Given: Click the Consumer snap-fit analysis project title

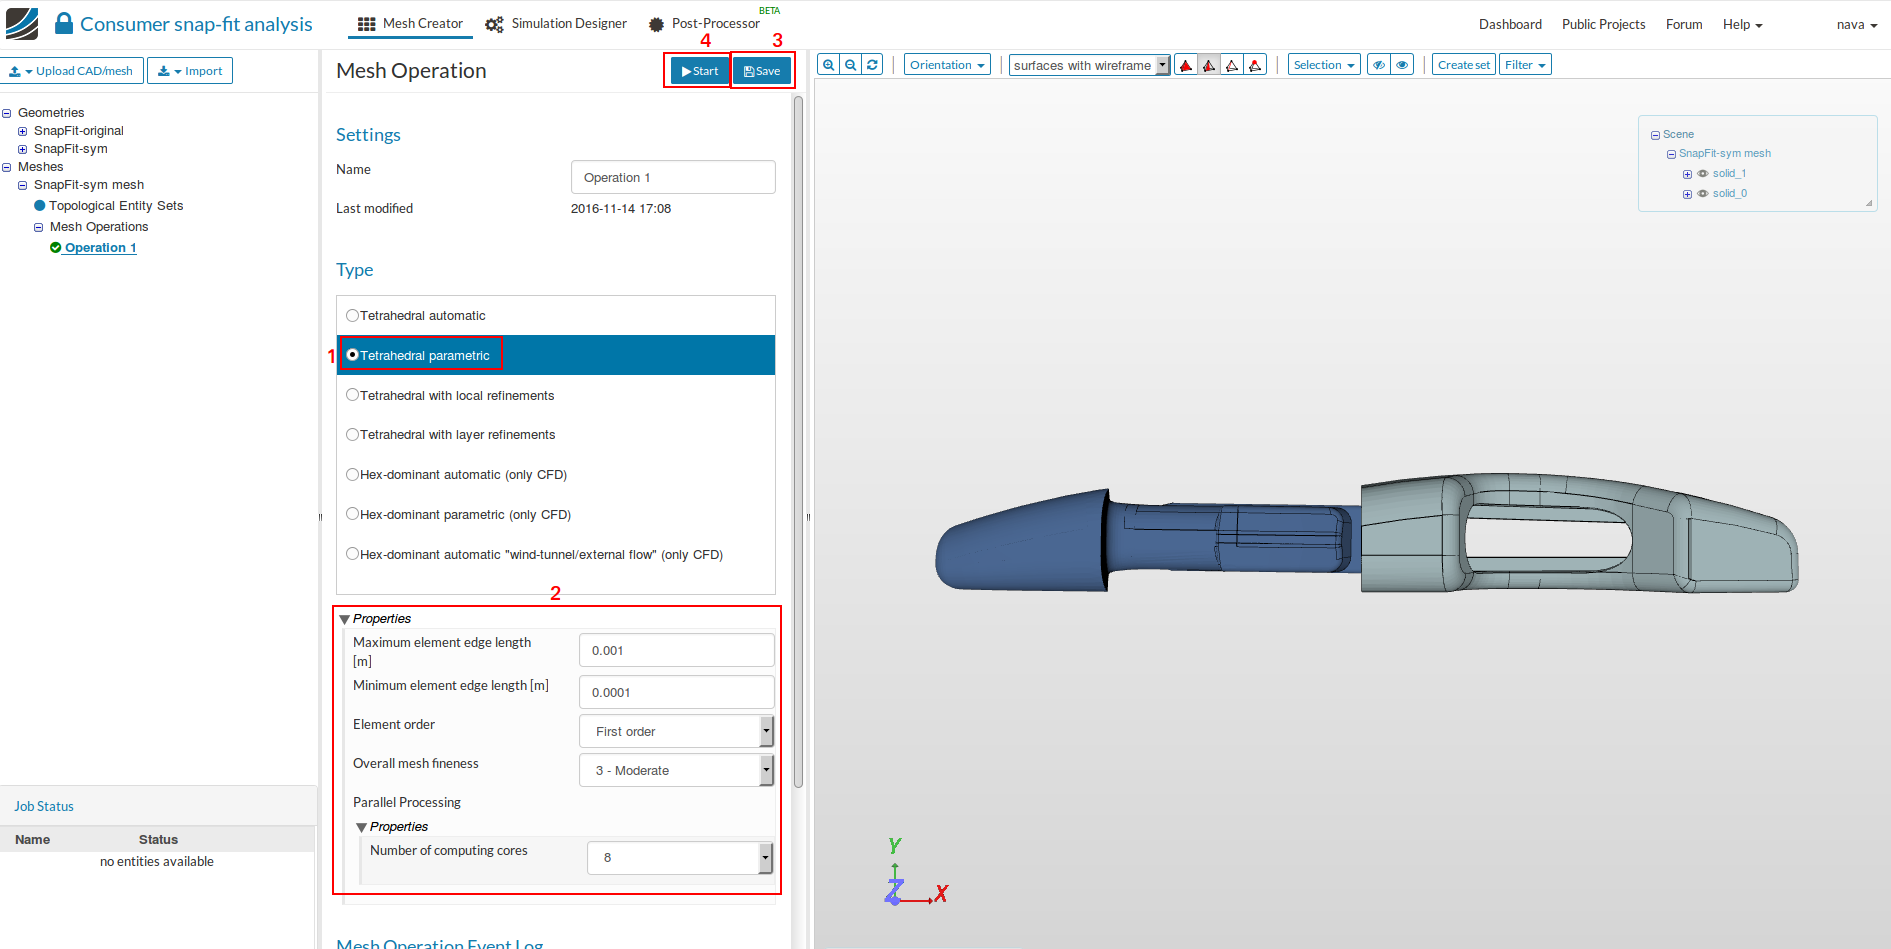Looking at the screenshot, I should 196,24.
